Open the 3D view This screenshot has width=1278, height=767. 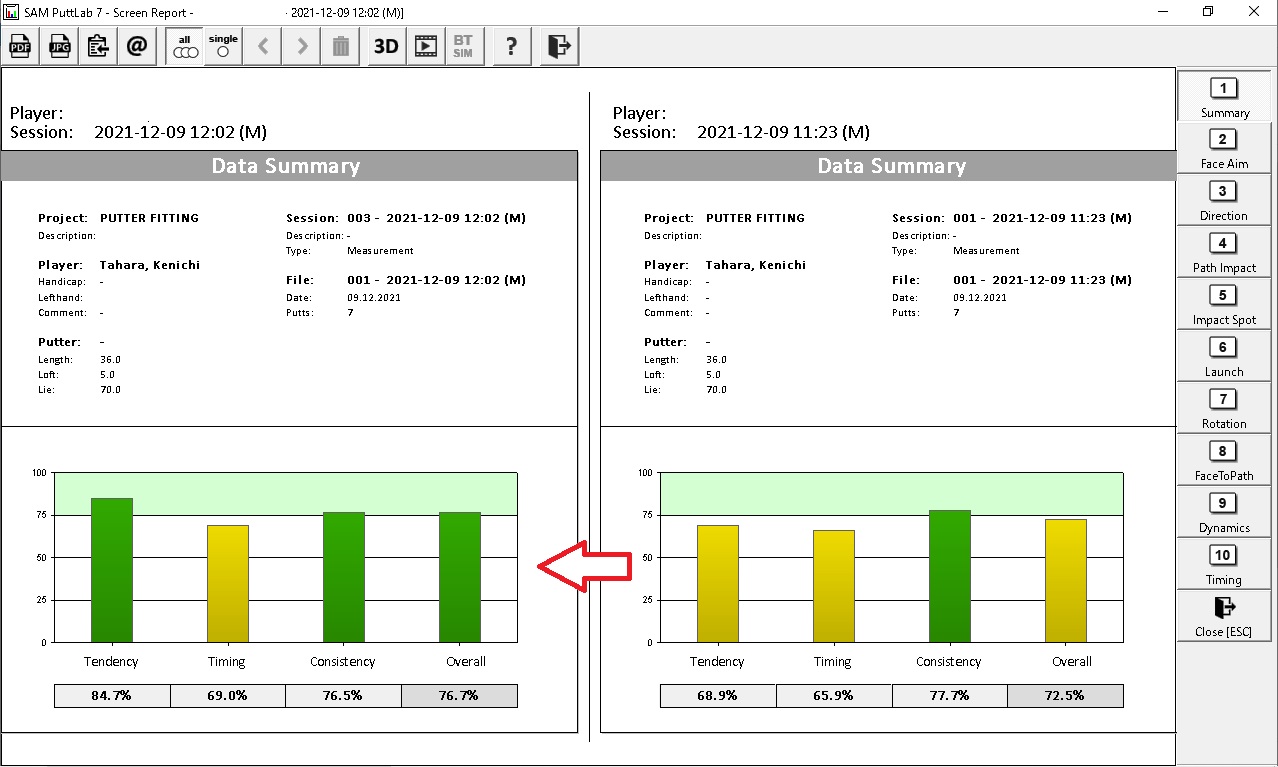click(x=385, y=46)
